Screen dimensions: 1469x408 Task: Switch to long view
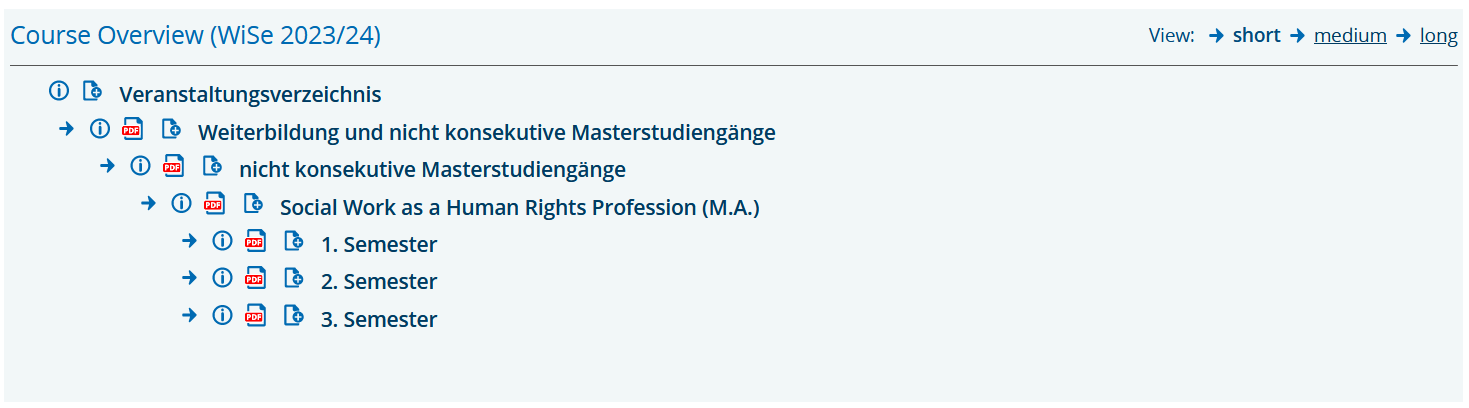tap(1439, 36)
